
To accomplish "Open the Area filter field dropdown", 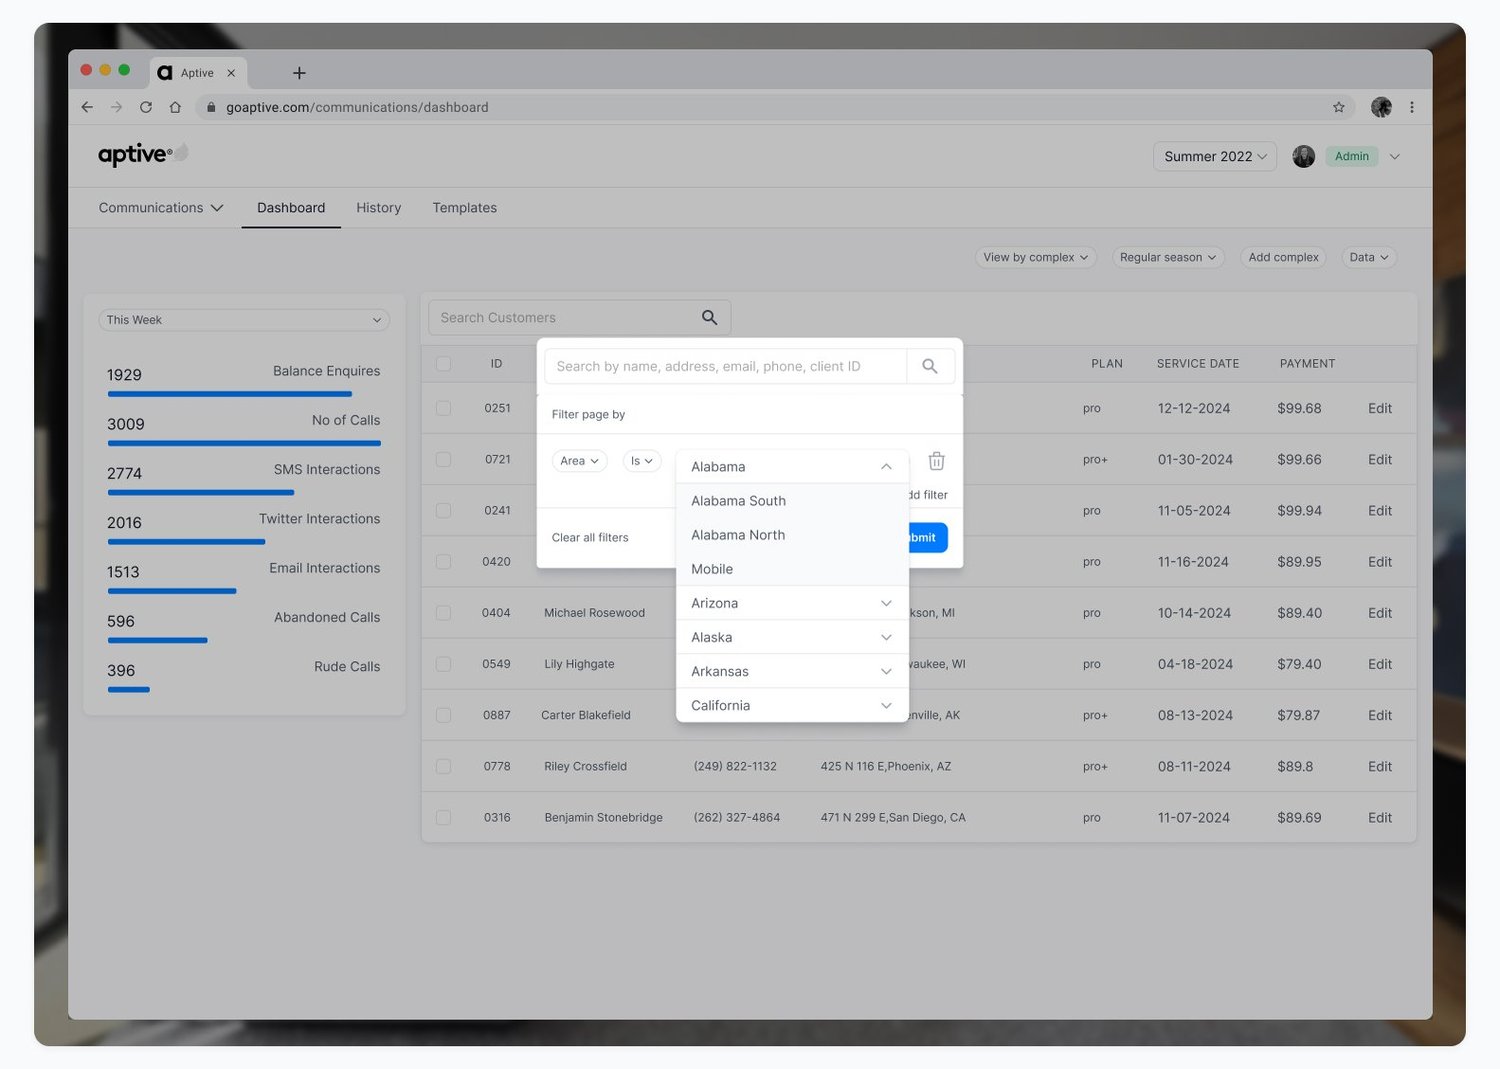I will click(580, 461).
